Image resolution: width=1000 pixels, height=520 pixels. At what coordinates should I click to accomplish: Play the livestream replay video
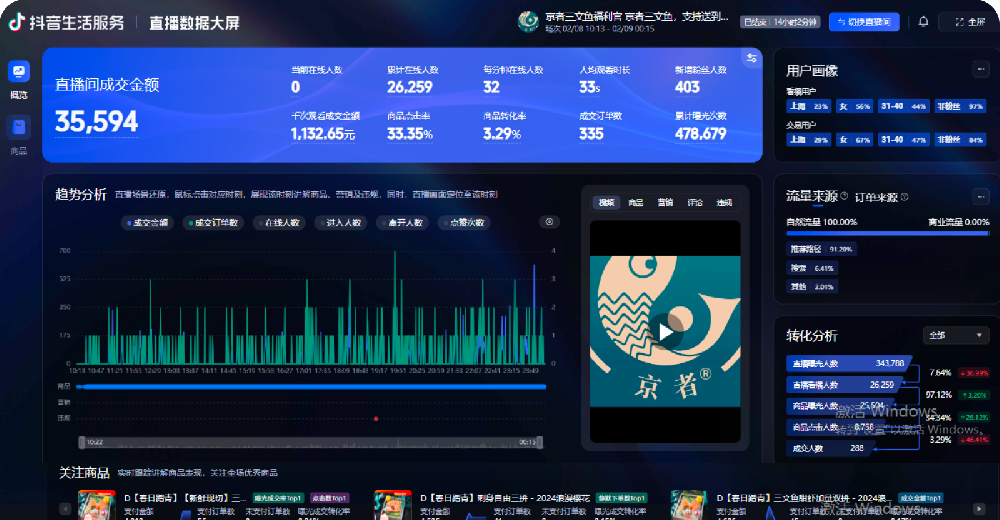[665, 332]
